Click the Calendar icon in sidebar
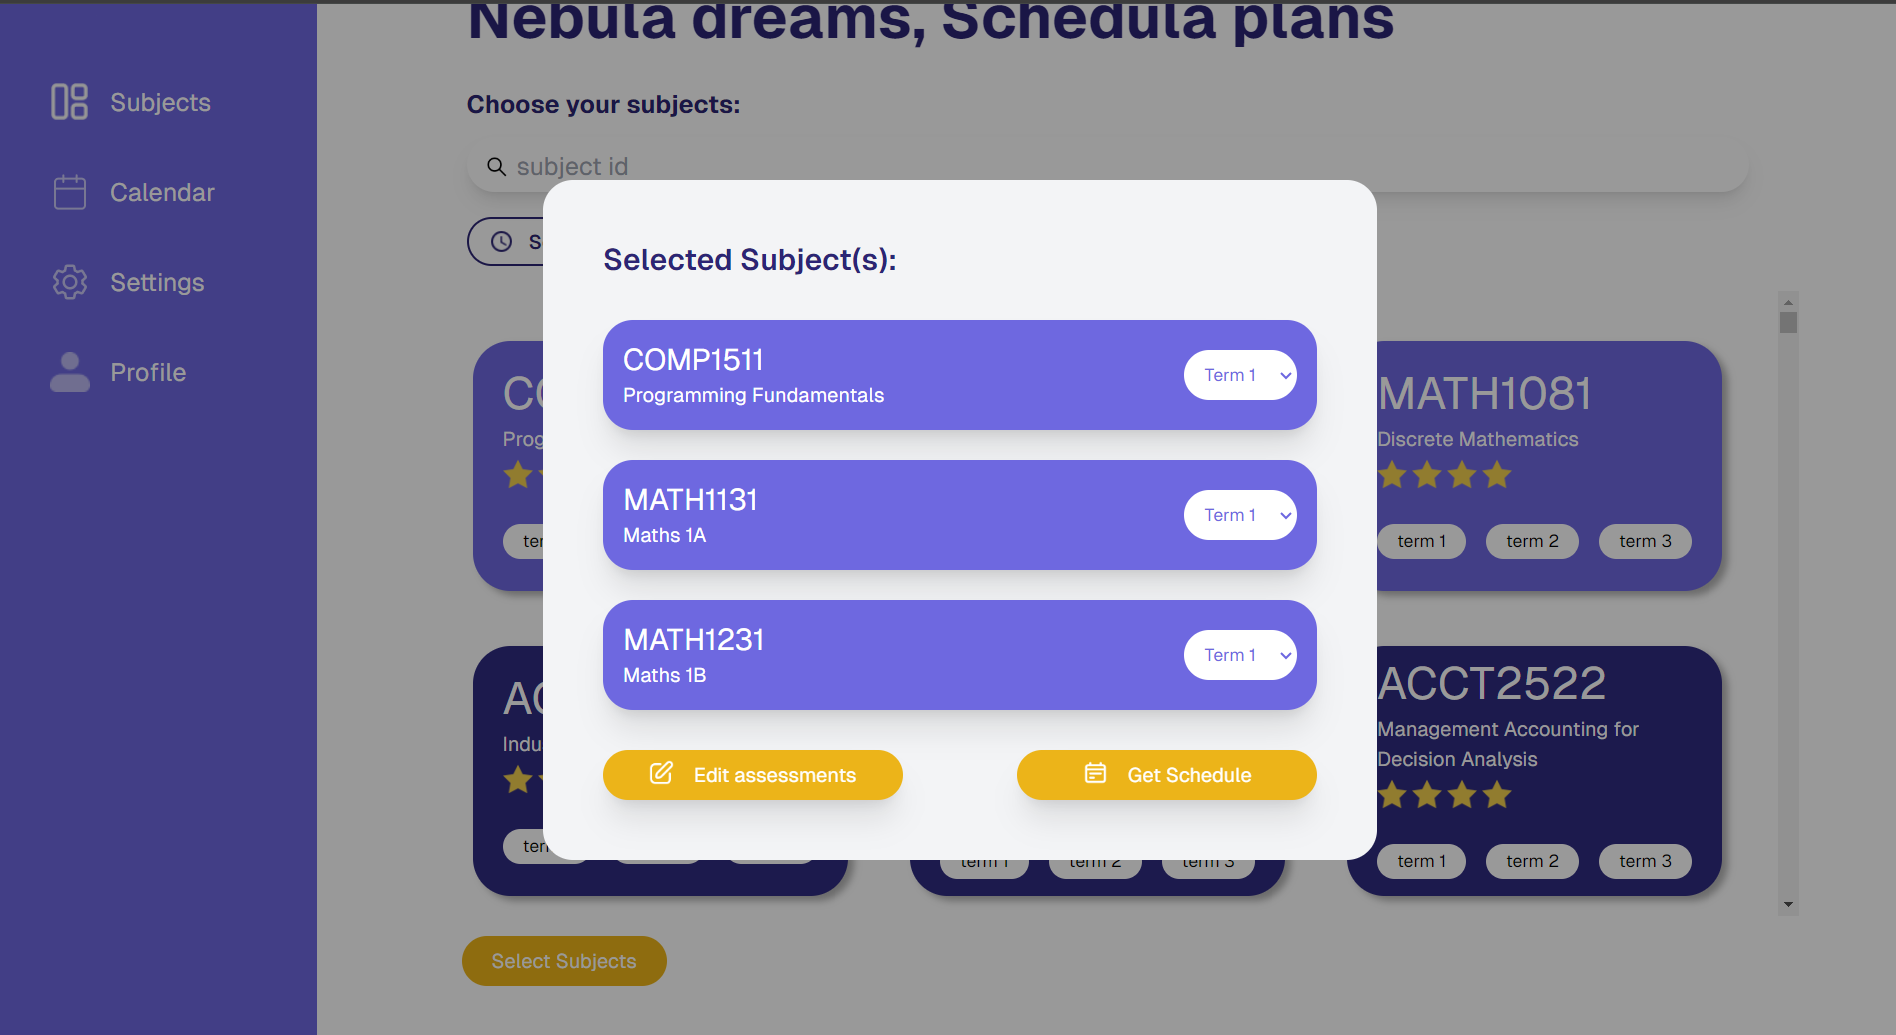This screenshot has height=1035, width=1896. click(69, 192)
